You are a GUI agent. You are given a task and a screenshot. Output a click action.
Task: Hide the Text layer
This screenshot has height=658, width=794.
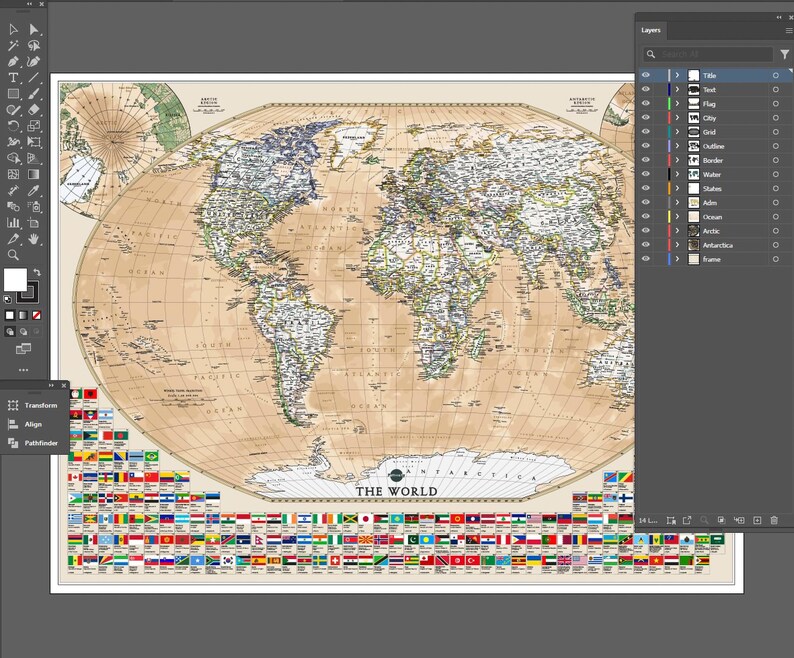pos(646,89)
